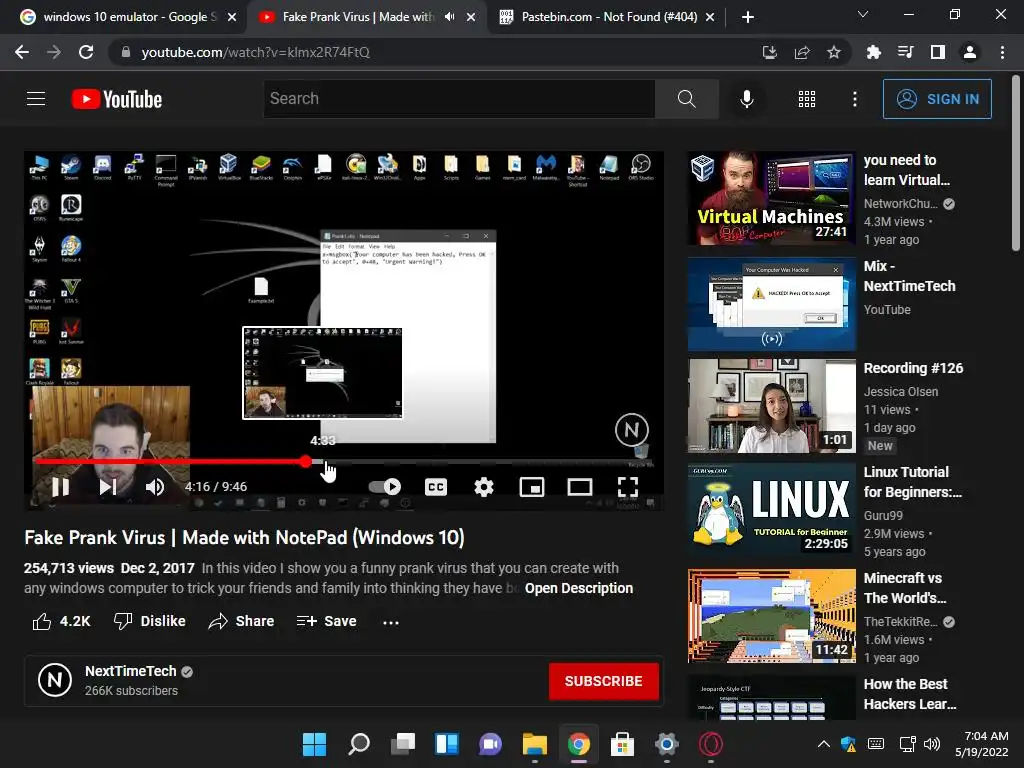Go to YouTube home via logo
This screenshot has height=768, width=1024.
117,99
